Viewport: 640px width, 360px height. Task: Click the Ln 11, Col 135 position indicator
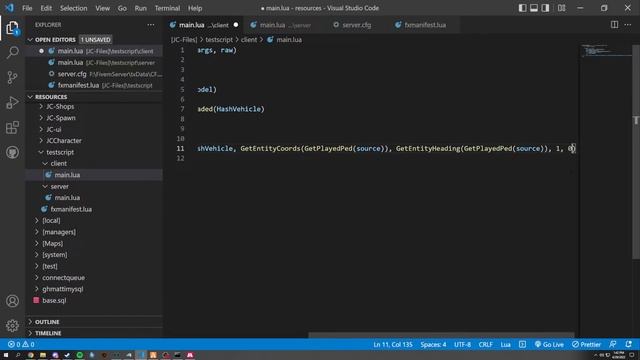coord(393,344)
